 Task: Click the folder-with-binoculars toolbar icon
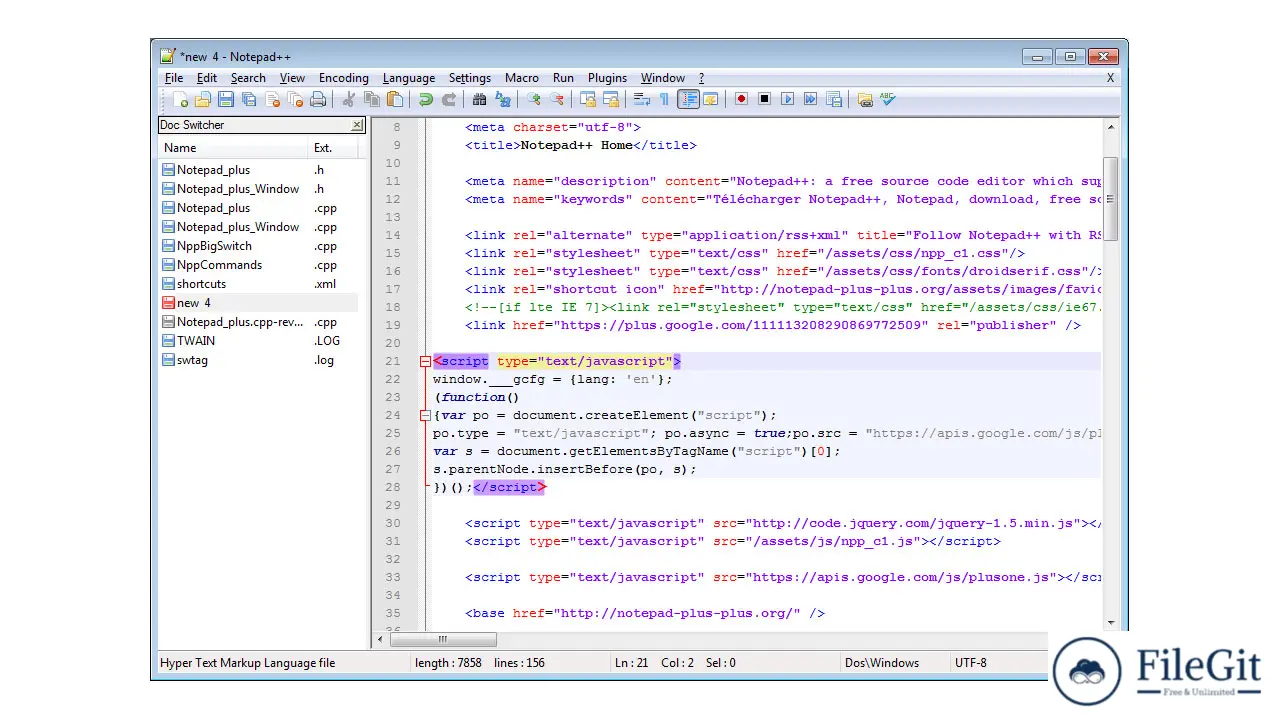(865, 99)
